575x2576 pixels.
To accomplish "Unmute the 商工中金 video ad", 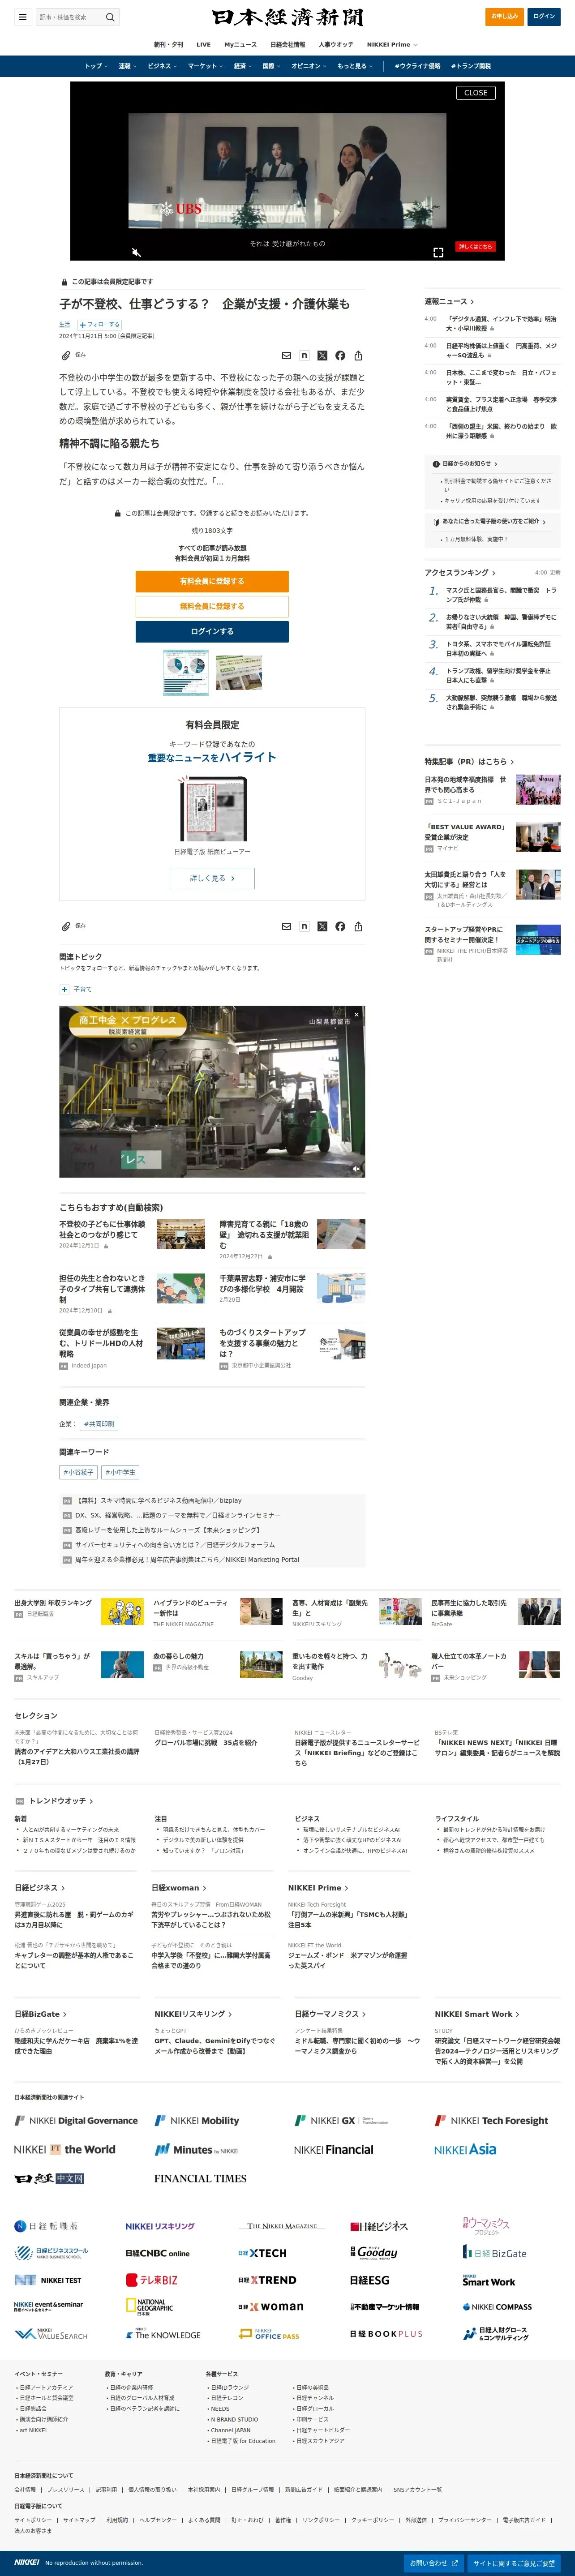I will coord(356,1168).
